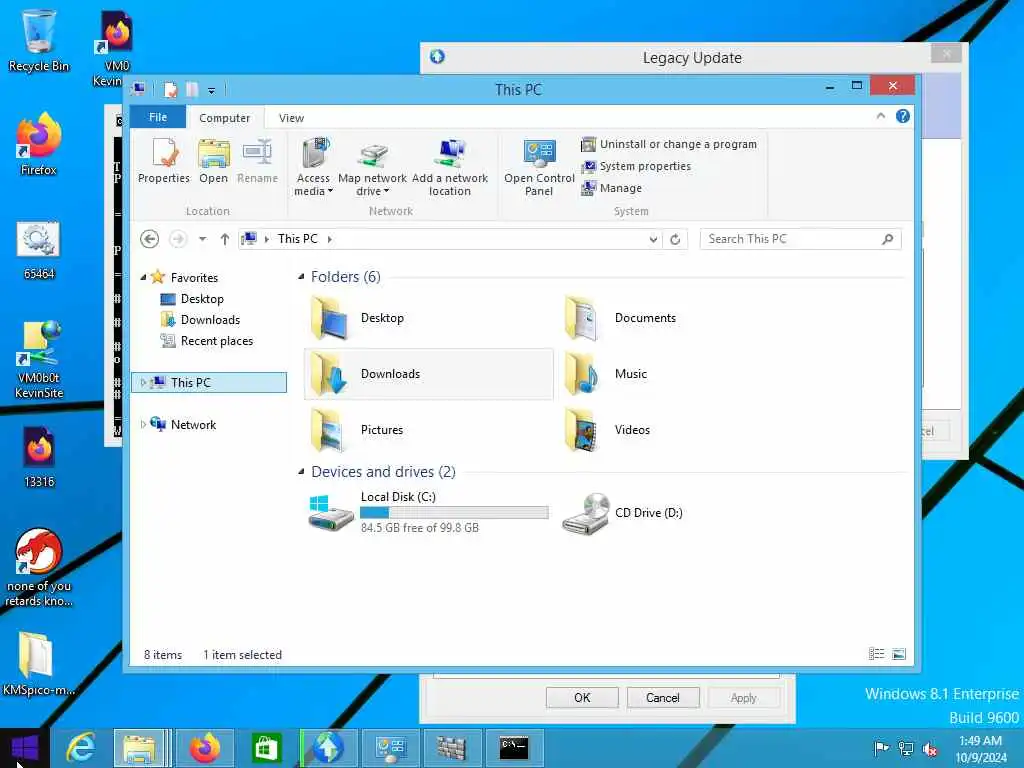Click the Search This PC field
Viewport: 1024px width, 768px height.
[x=800, y=239]
